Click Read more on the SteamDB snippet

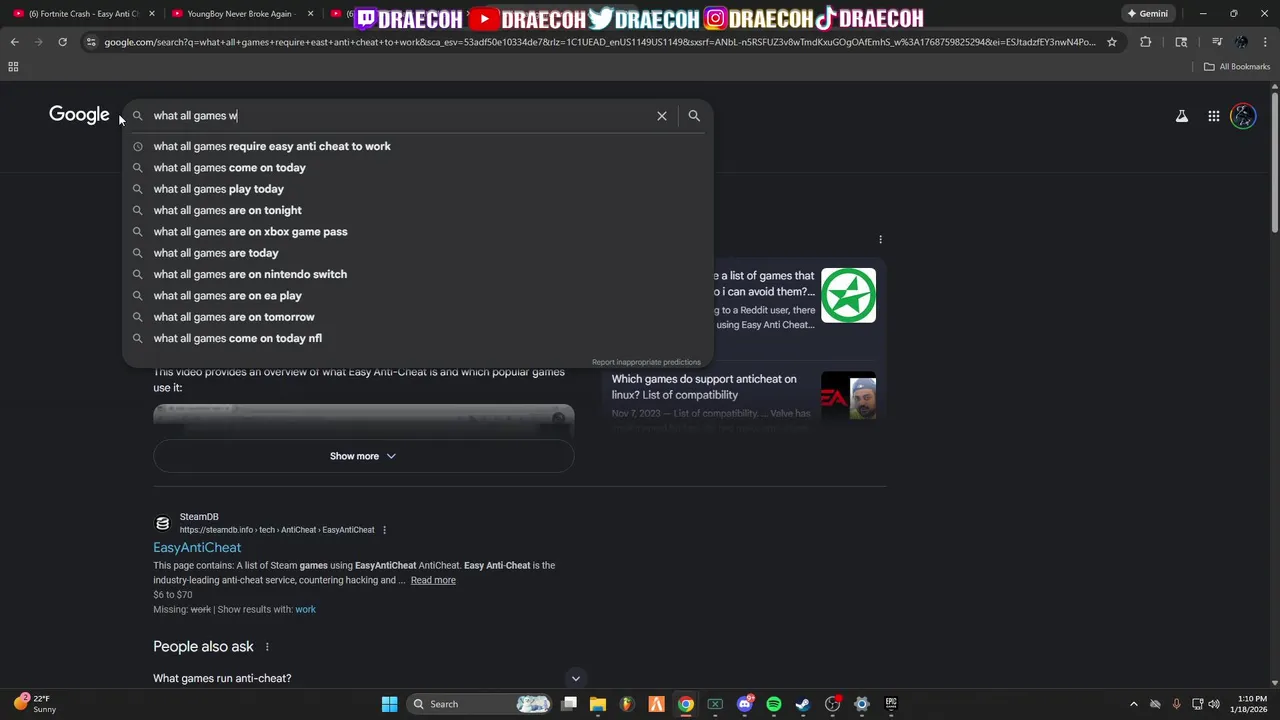(x=433, y=580)
